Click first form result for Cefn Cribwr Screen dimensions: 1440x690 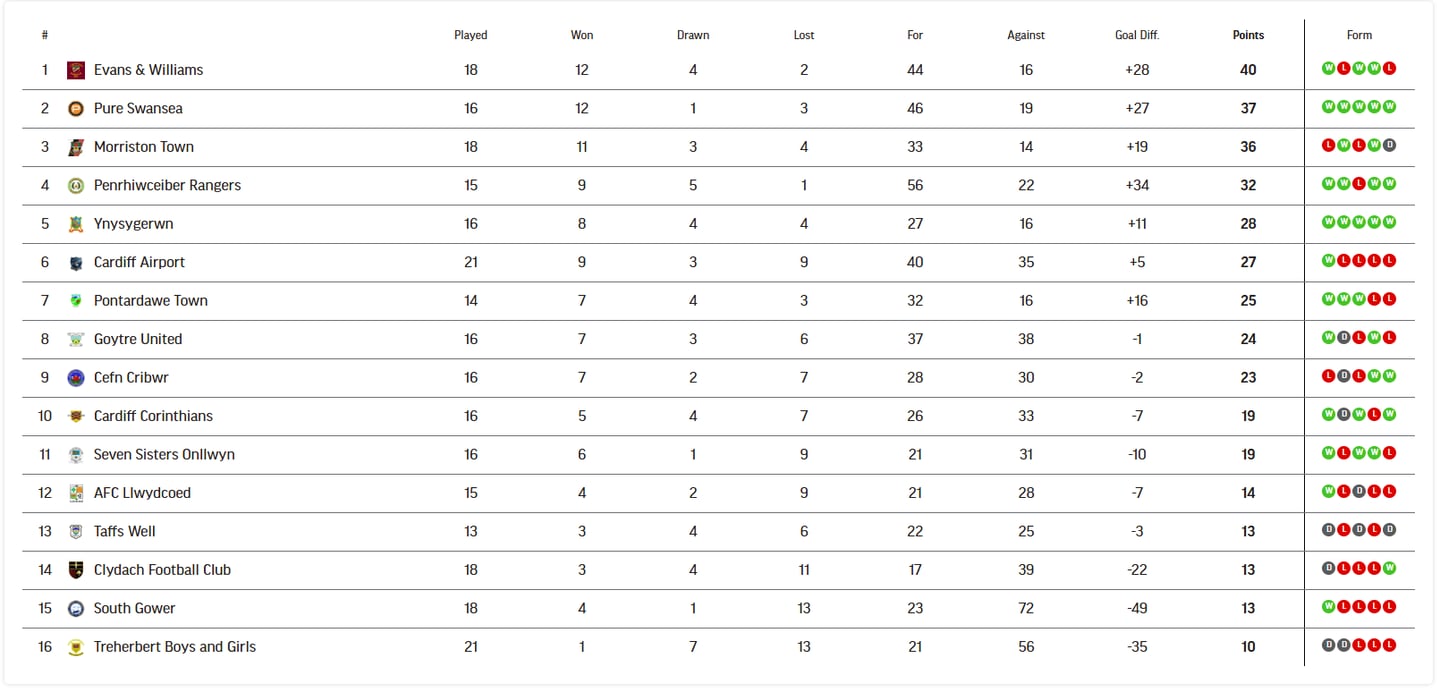coord(1329,376)
